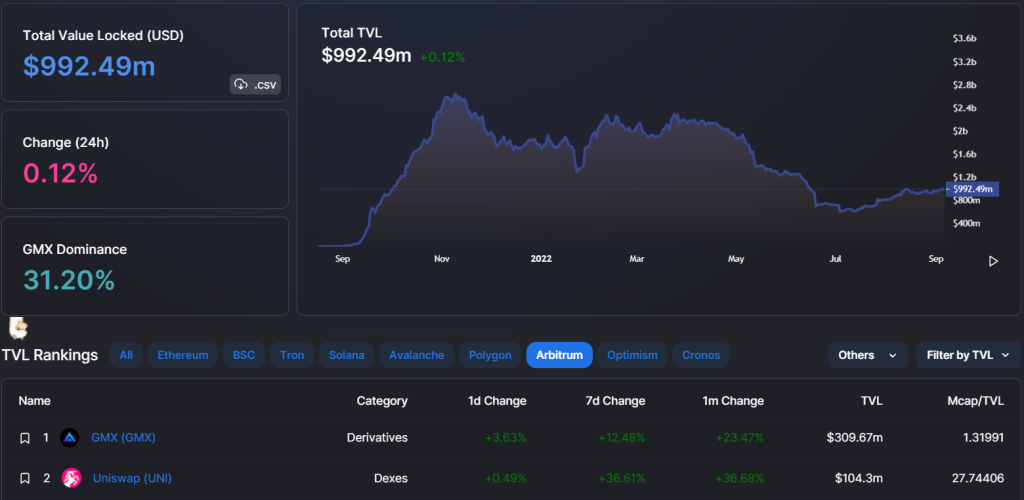The height and width of the screenshot is (500, 1024).
Task: Sort table by Category column
Action: 382,401
